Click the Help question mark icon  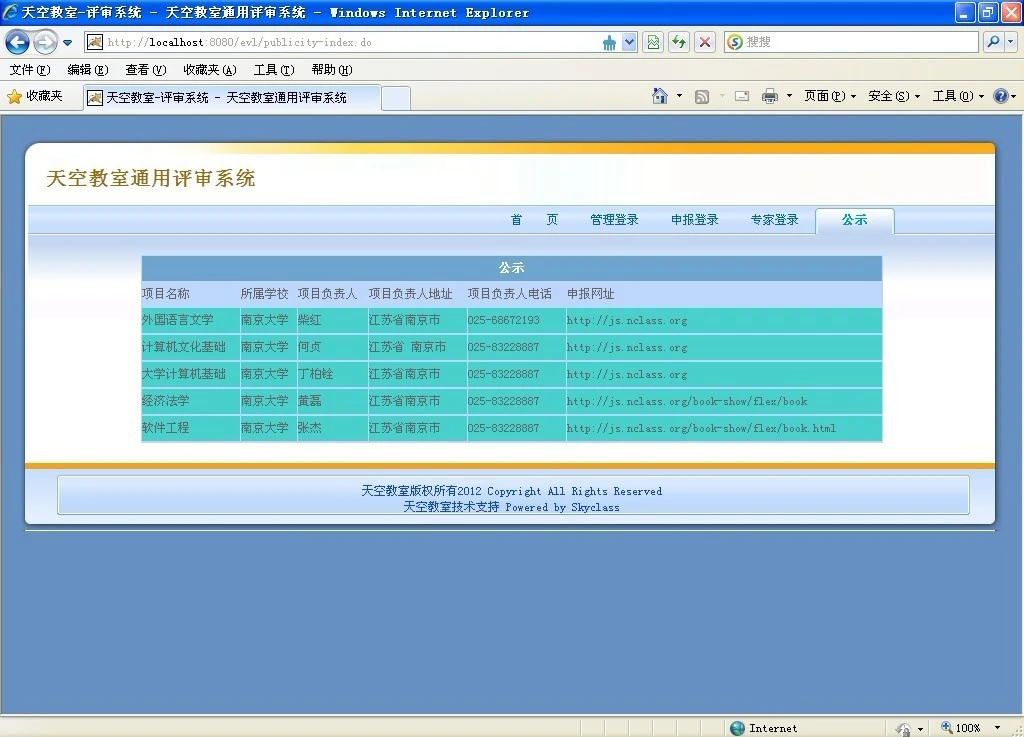pyautogui.click(x=1000, y=97)
